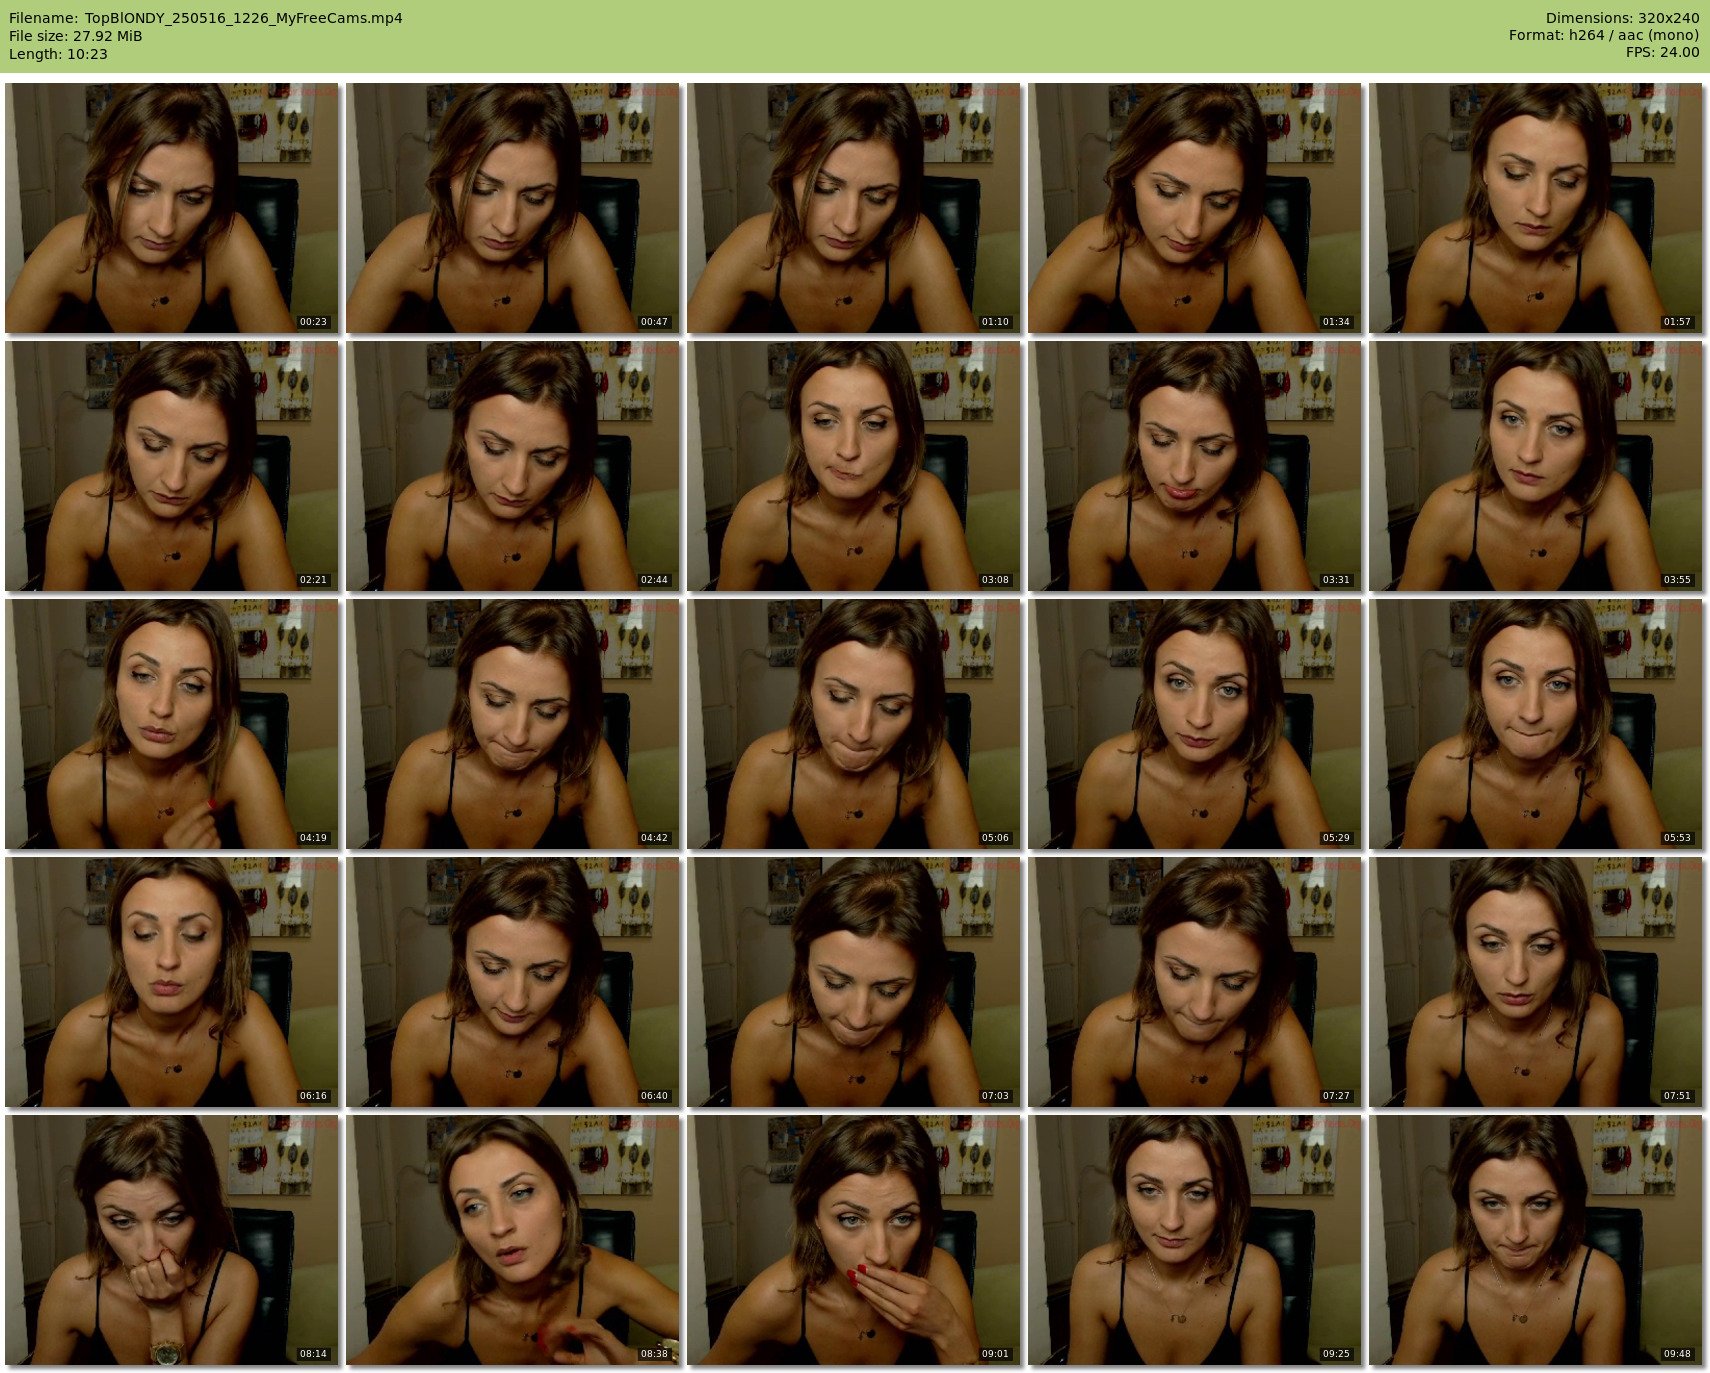Click the last thumbnail at 09:48
1710x1373 pixels.
pyautogui.click(x=1536, y=1240)
